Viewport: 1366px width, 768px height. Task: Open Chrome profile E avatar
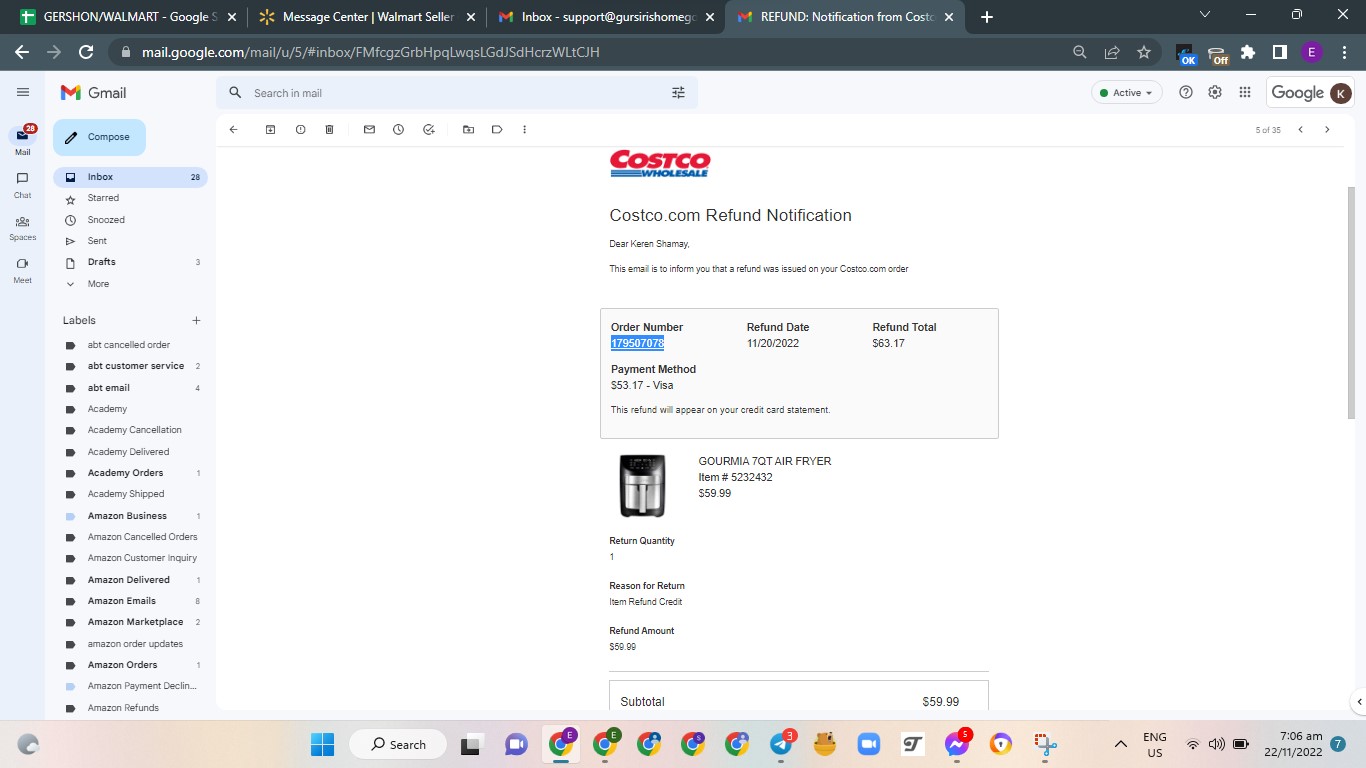coord(1311,52)
